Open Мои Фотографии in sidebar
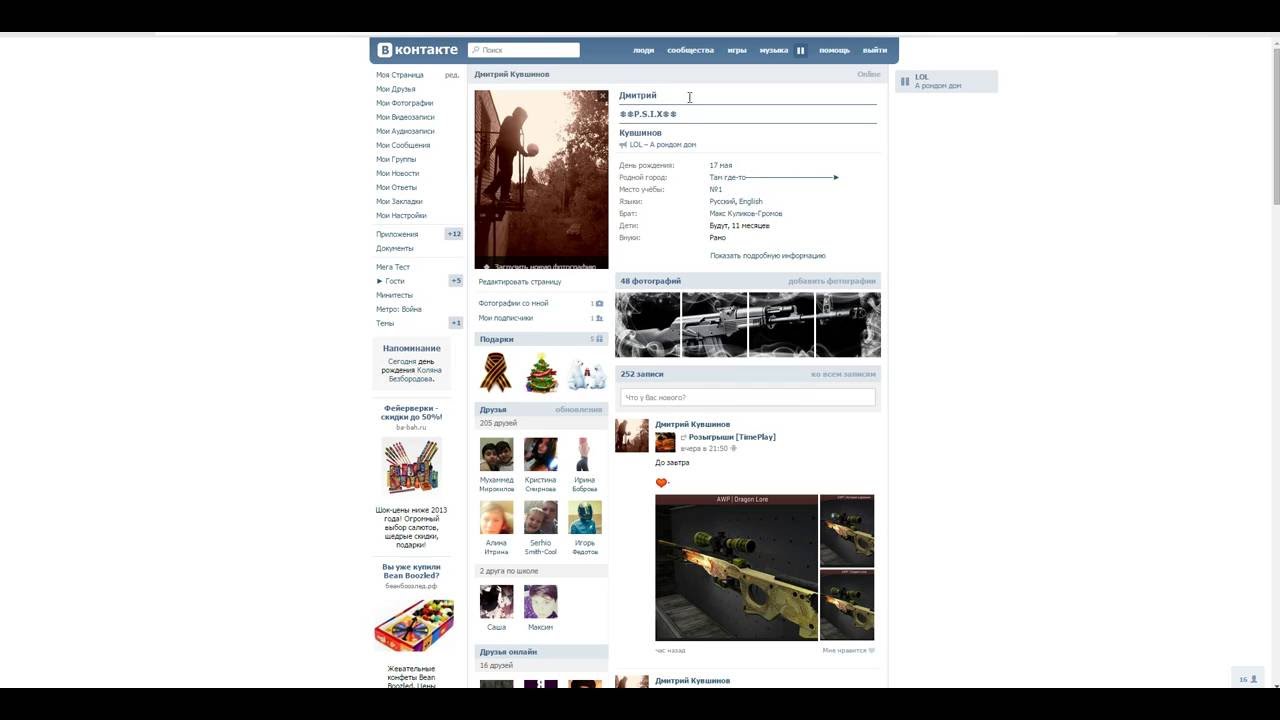This screenshot has width=1280, height=720. pos(405,103)
